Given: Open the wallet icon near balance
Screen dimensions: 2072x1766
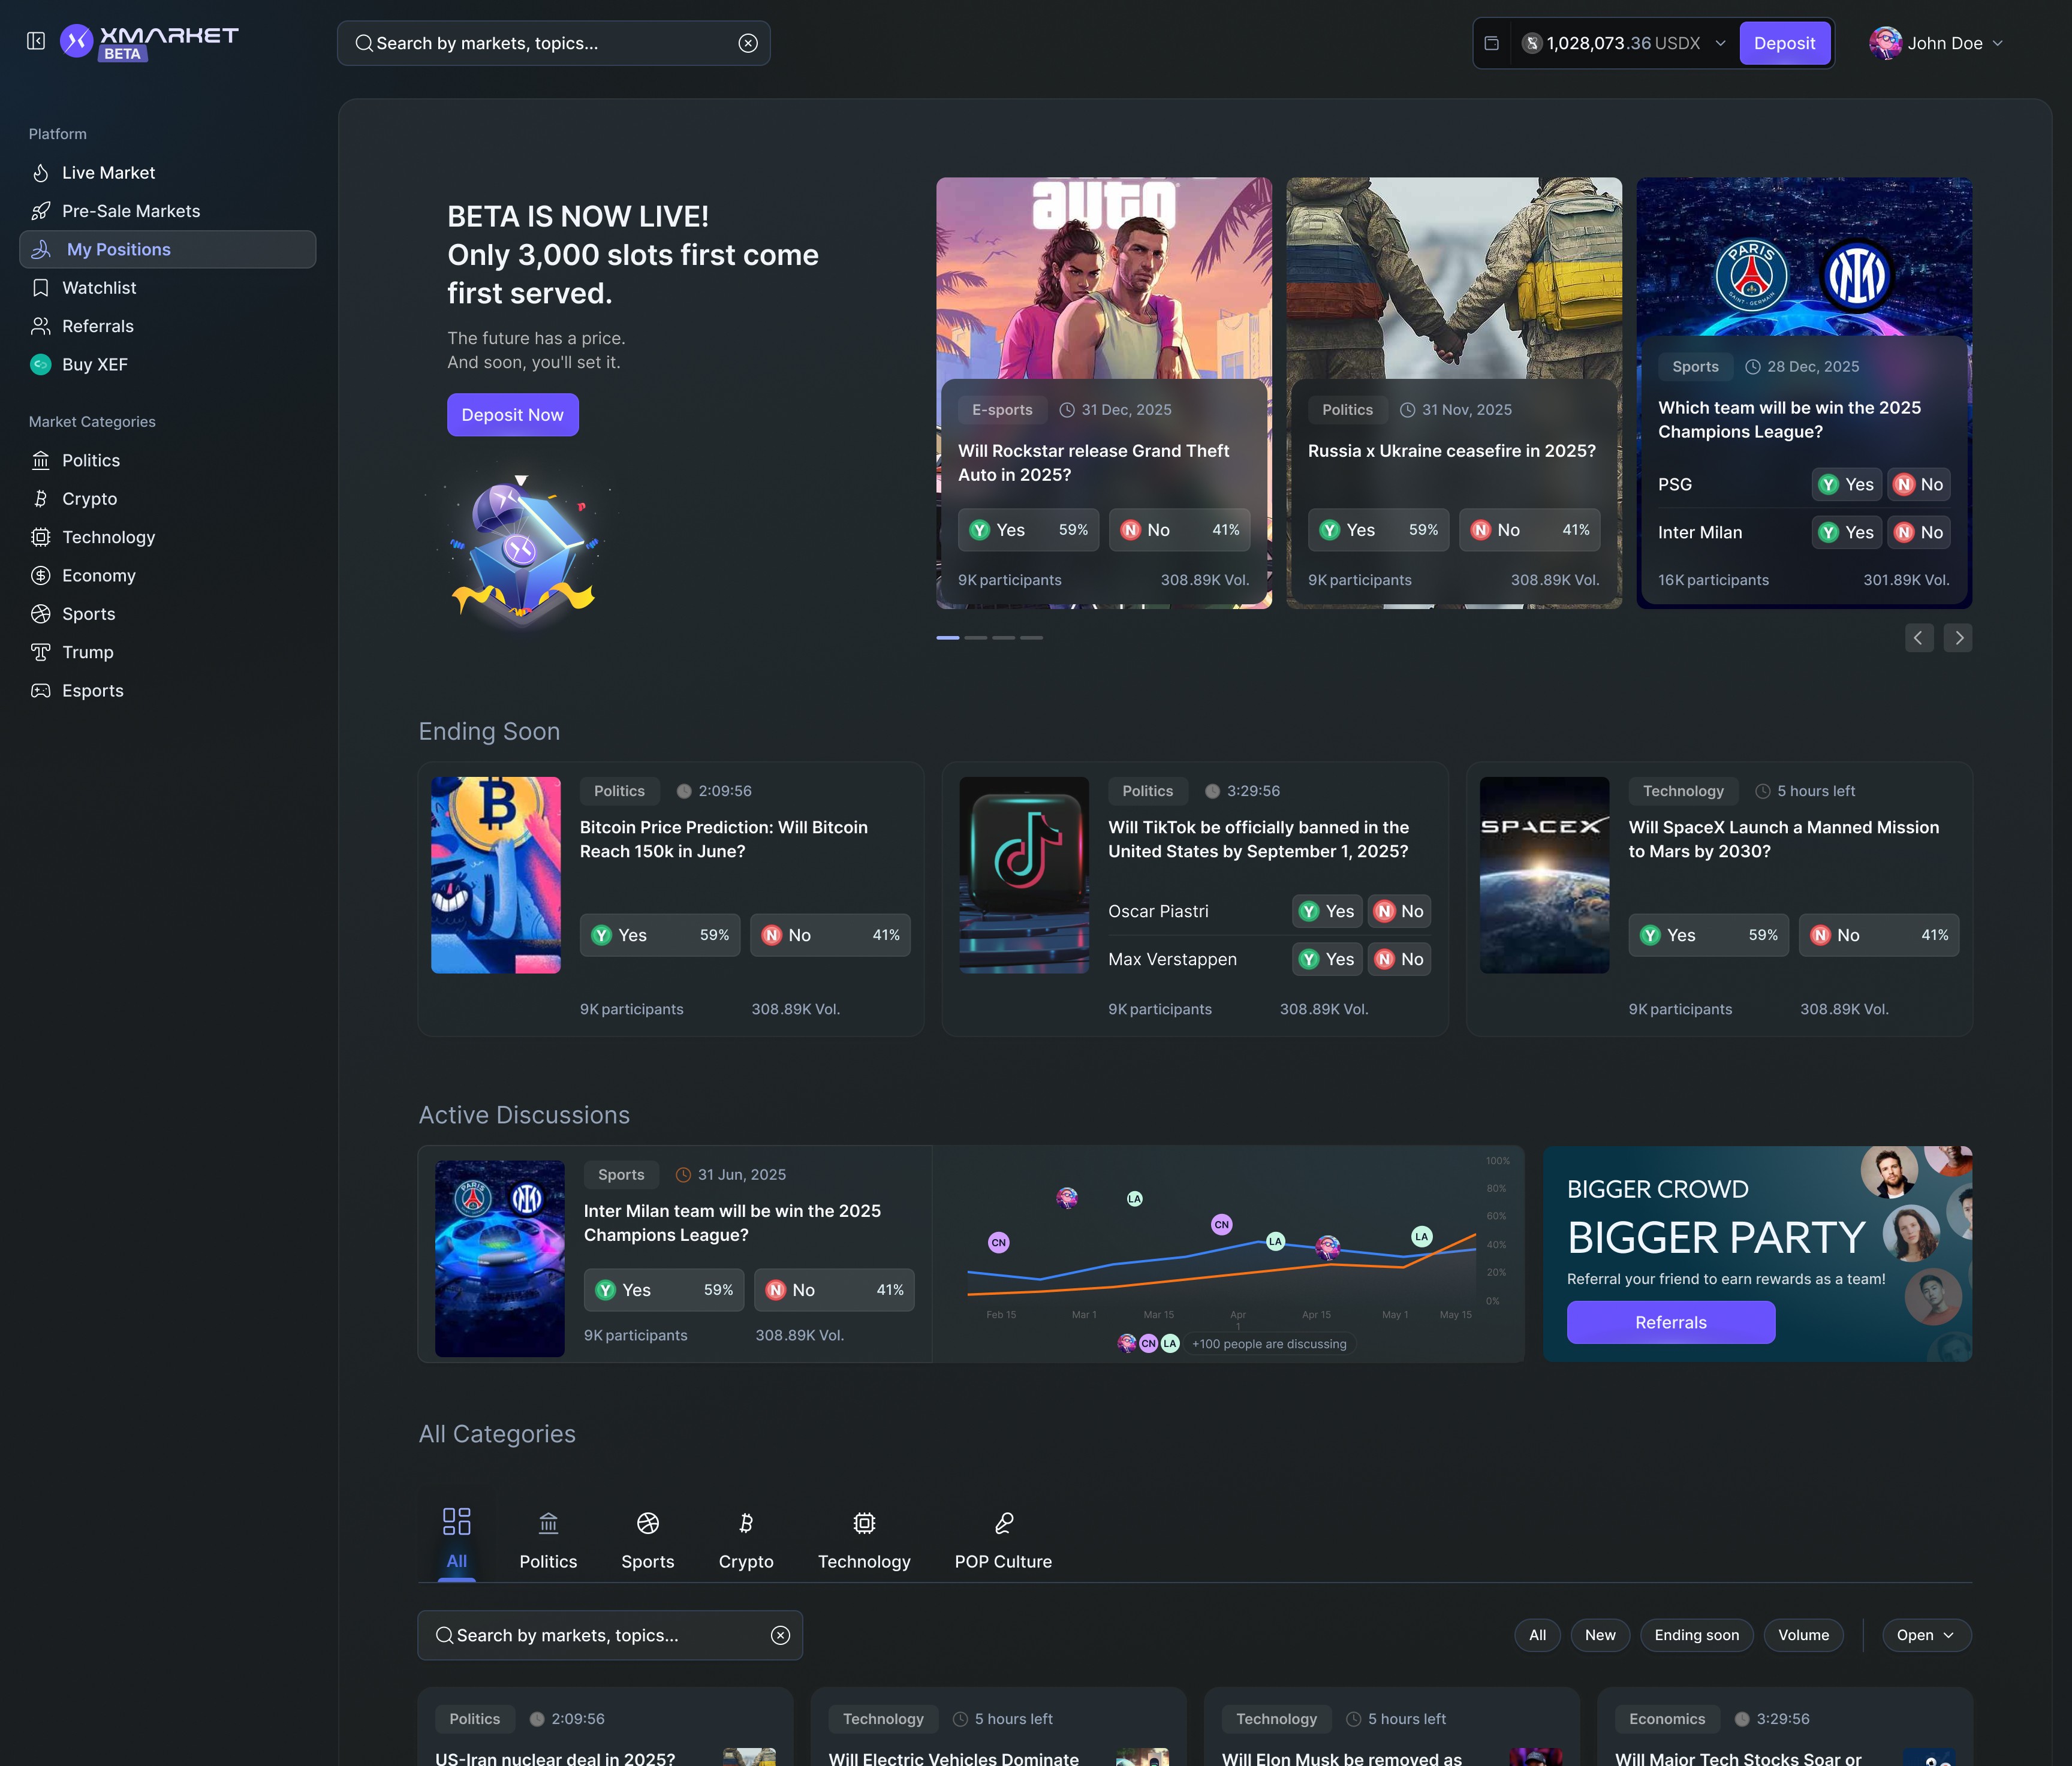Looking at the screenshot, I should pyautogui.click(x=1491, y=43).
